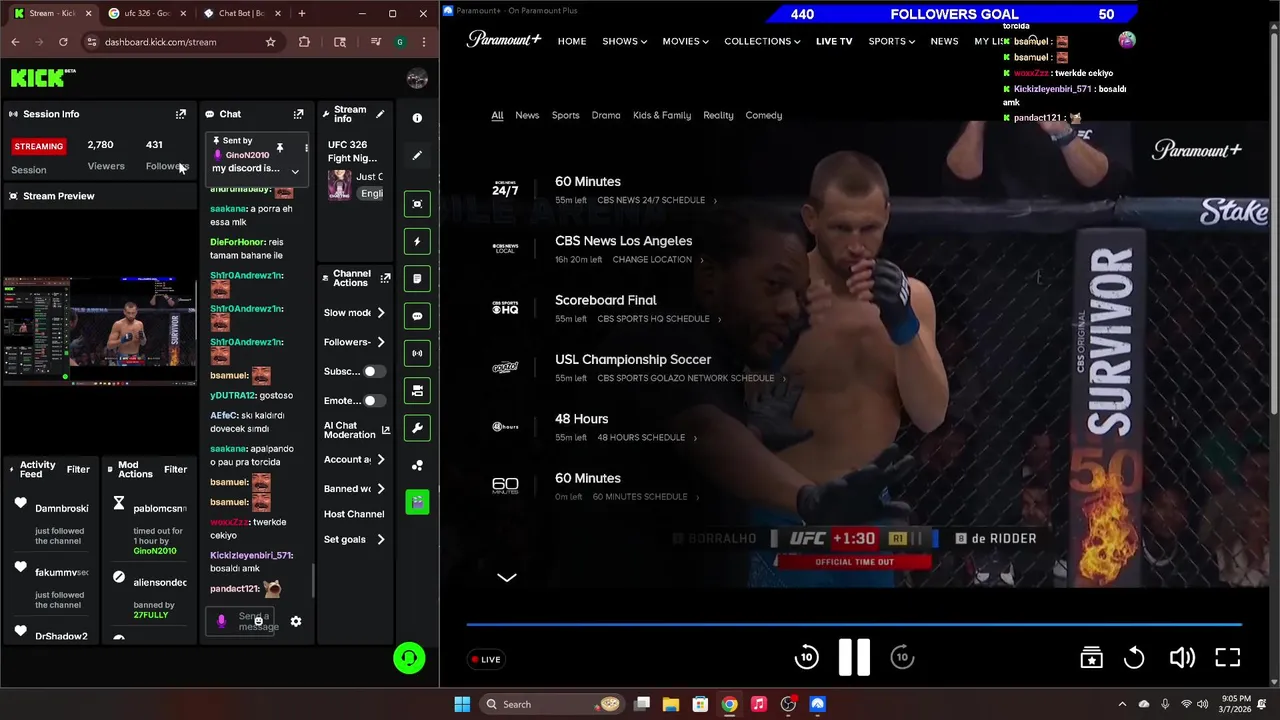Select the Kids & Family filter
The width and height of the screenshot is (1280, 720).
(x=662, y=115)
